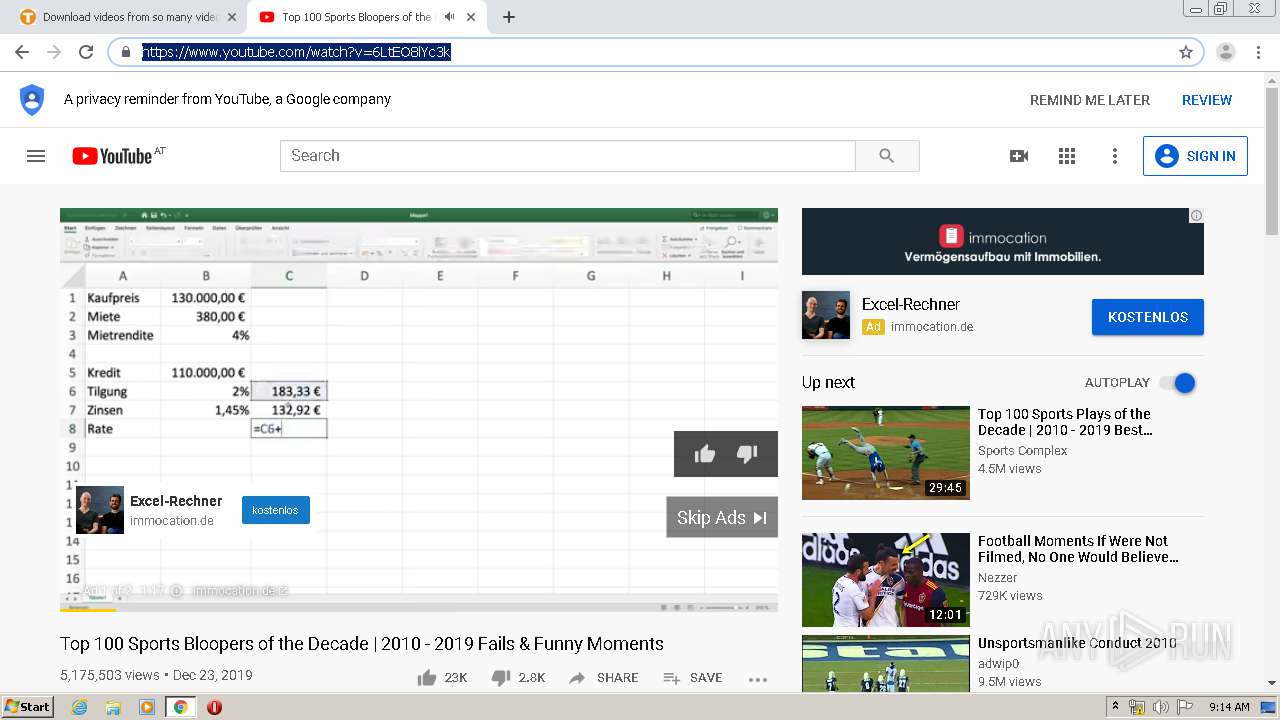Screen dimensions: 1280x720
Task: Click the SIGN IN button
Action: click(1195, 156)
